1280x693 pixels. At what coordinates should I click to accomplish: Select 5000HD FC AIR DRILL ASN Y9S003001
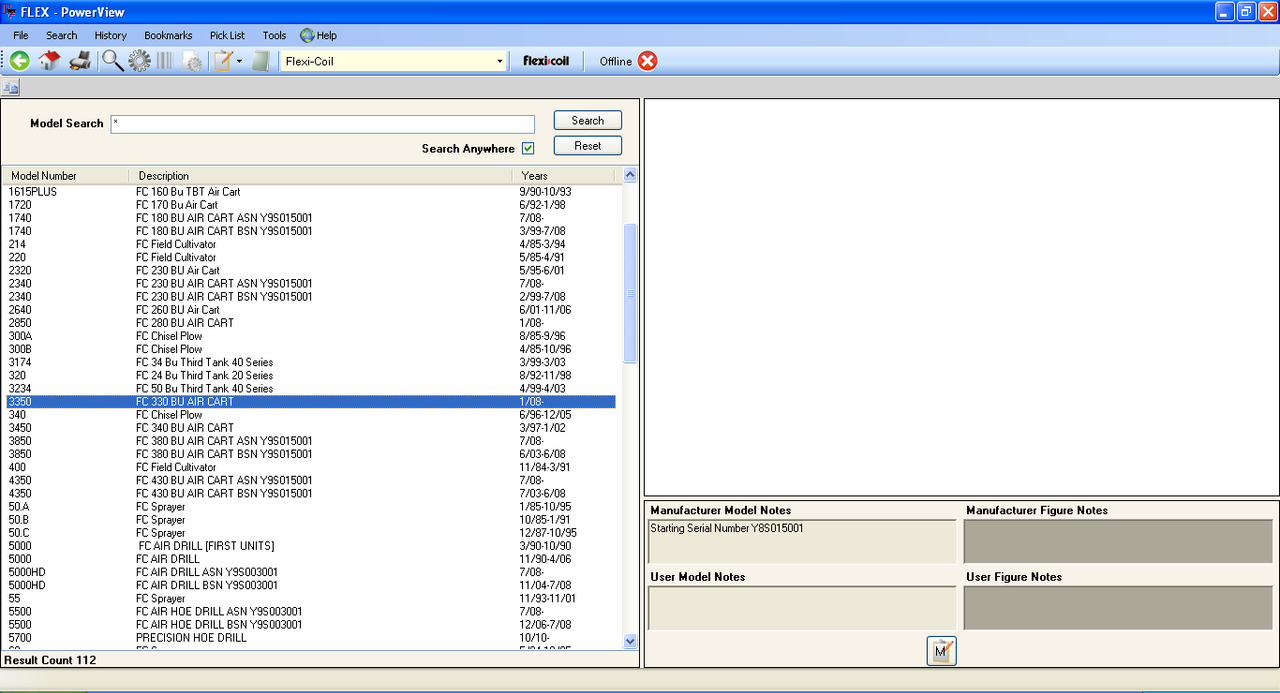coord(309,572)
